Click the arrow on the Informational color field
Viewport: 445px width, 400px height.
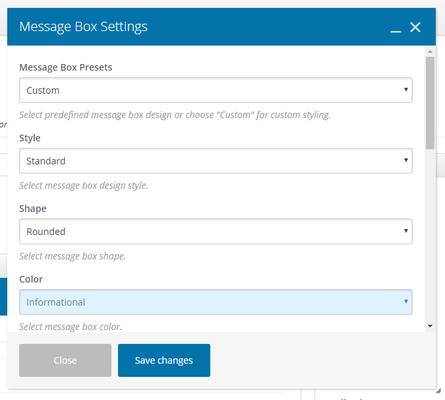[406, 301]
